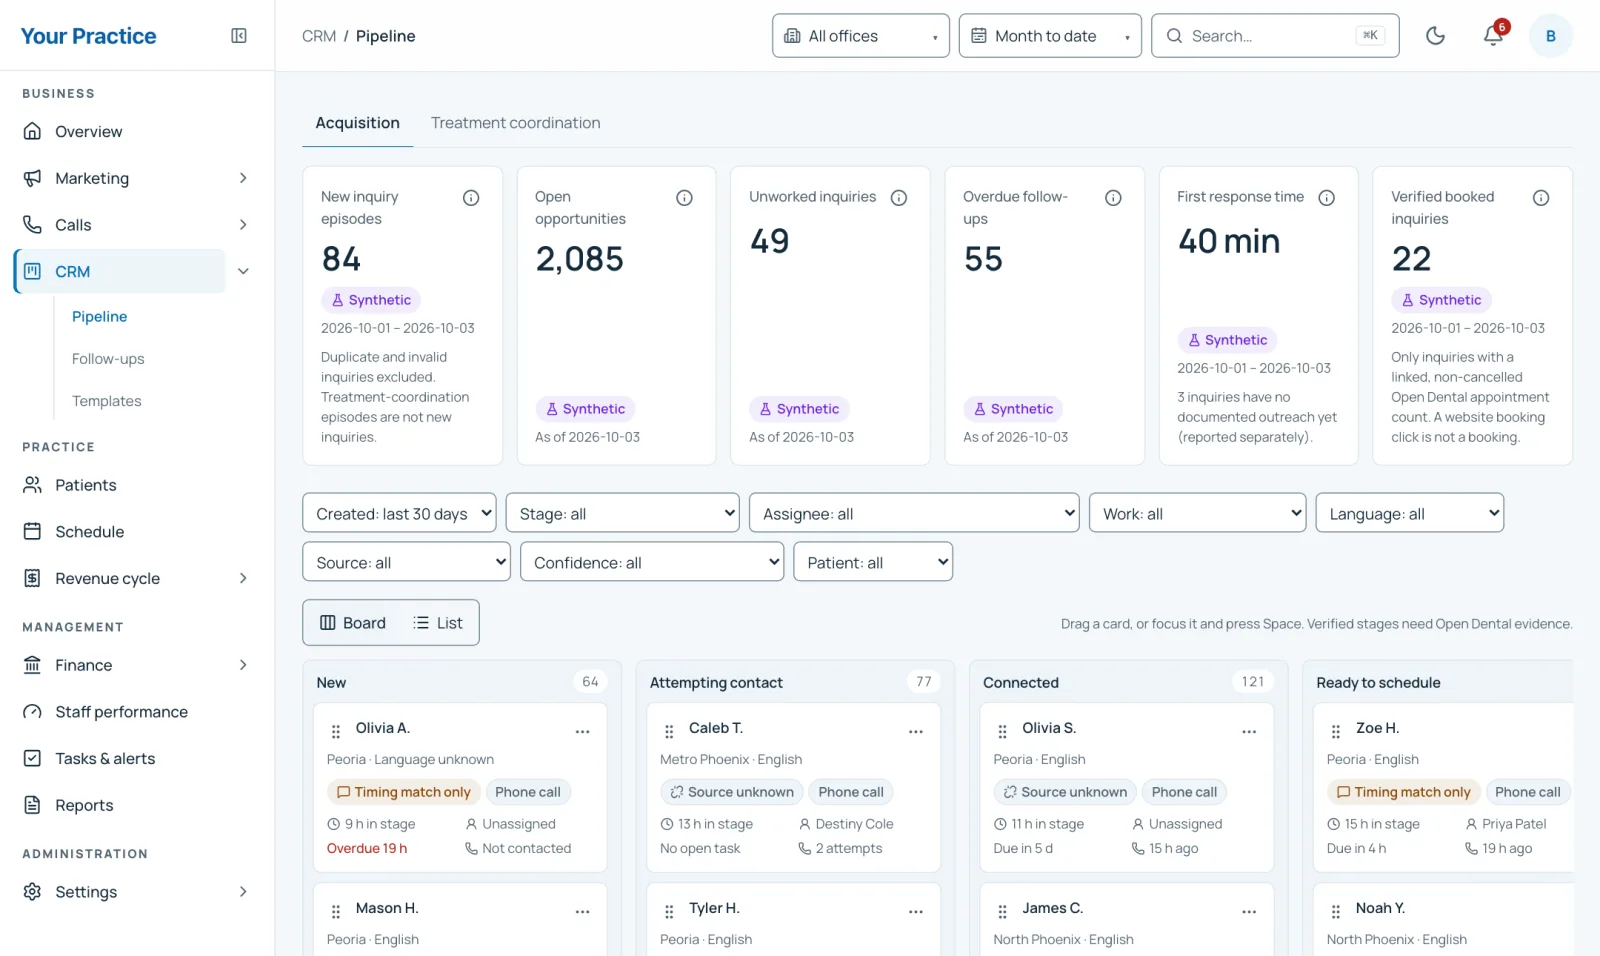Click info icon for Overdue follow-ups
Viewport: 1600px width, 956px height.
(1113, 198)
